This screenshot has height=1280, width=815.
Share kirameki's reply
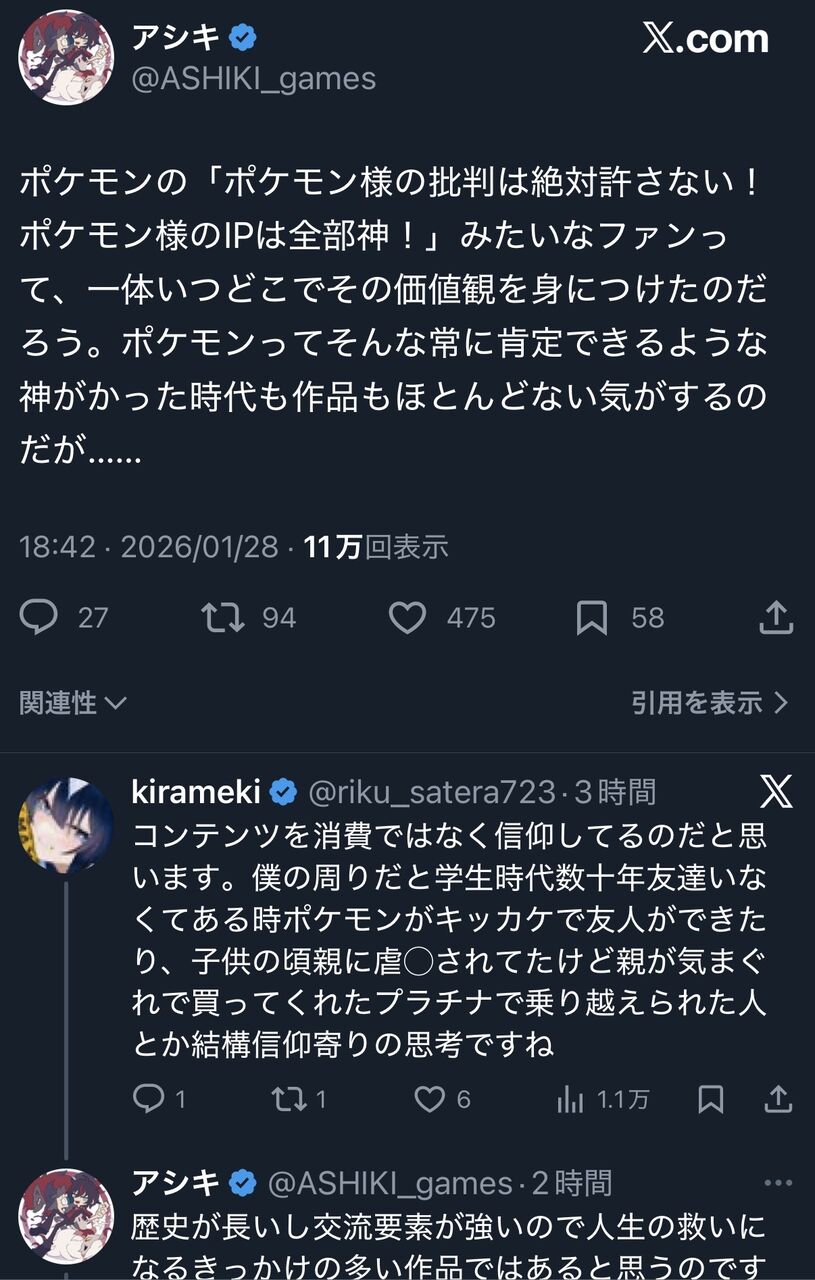(x=776, y=1100)
